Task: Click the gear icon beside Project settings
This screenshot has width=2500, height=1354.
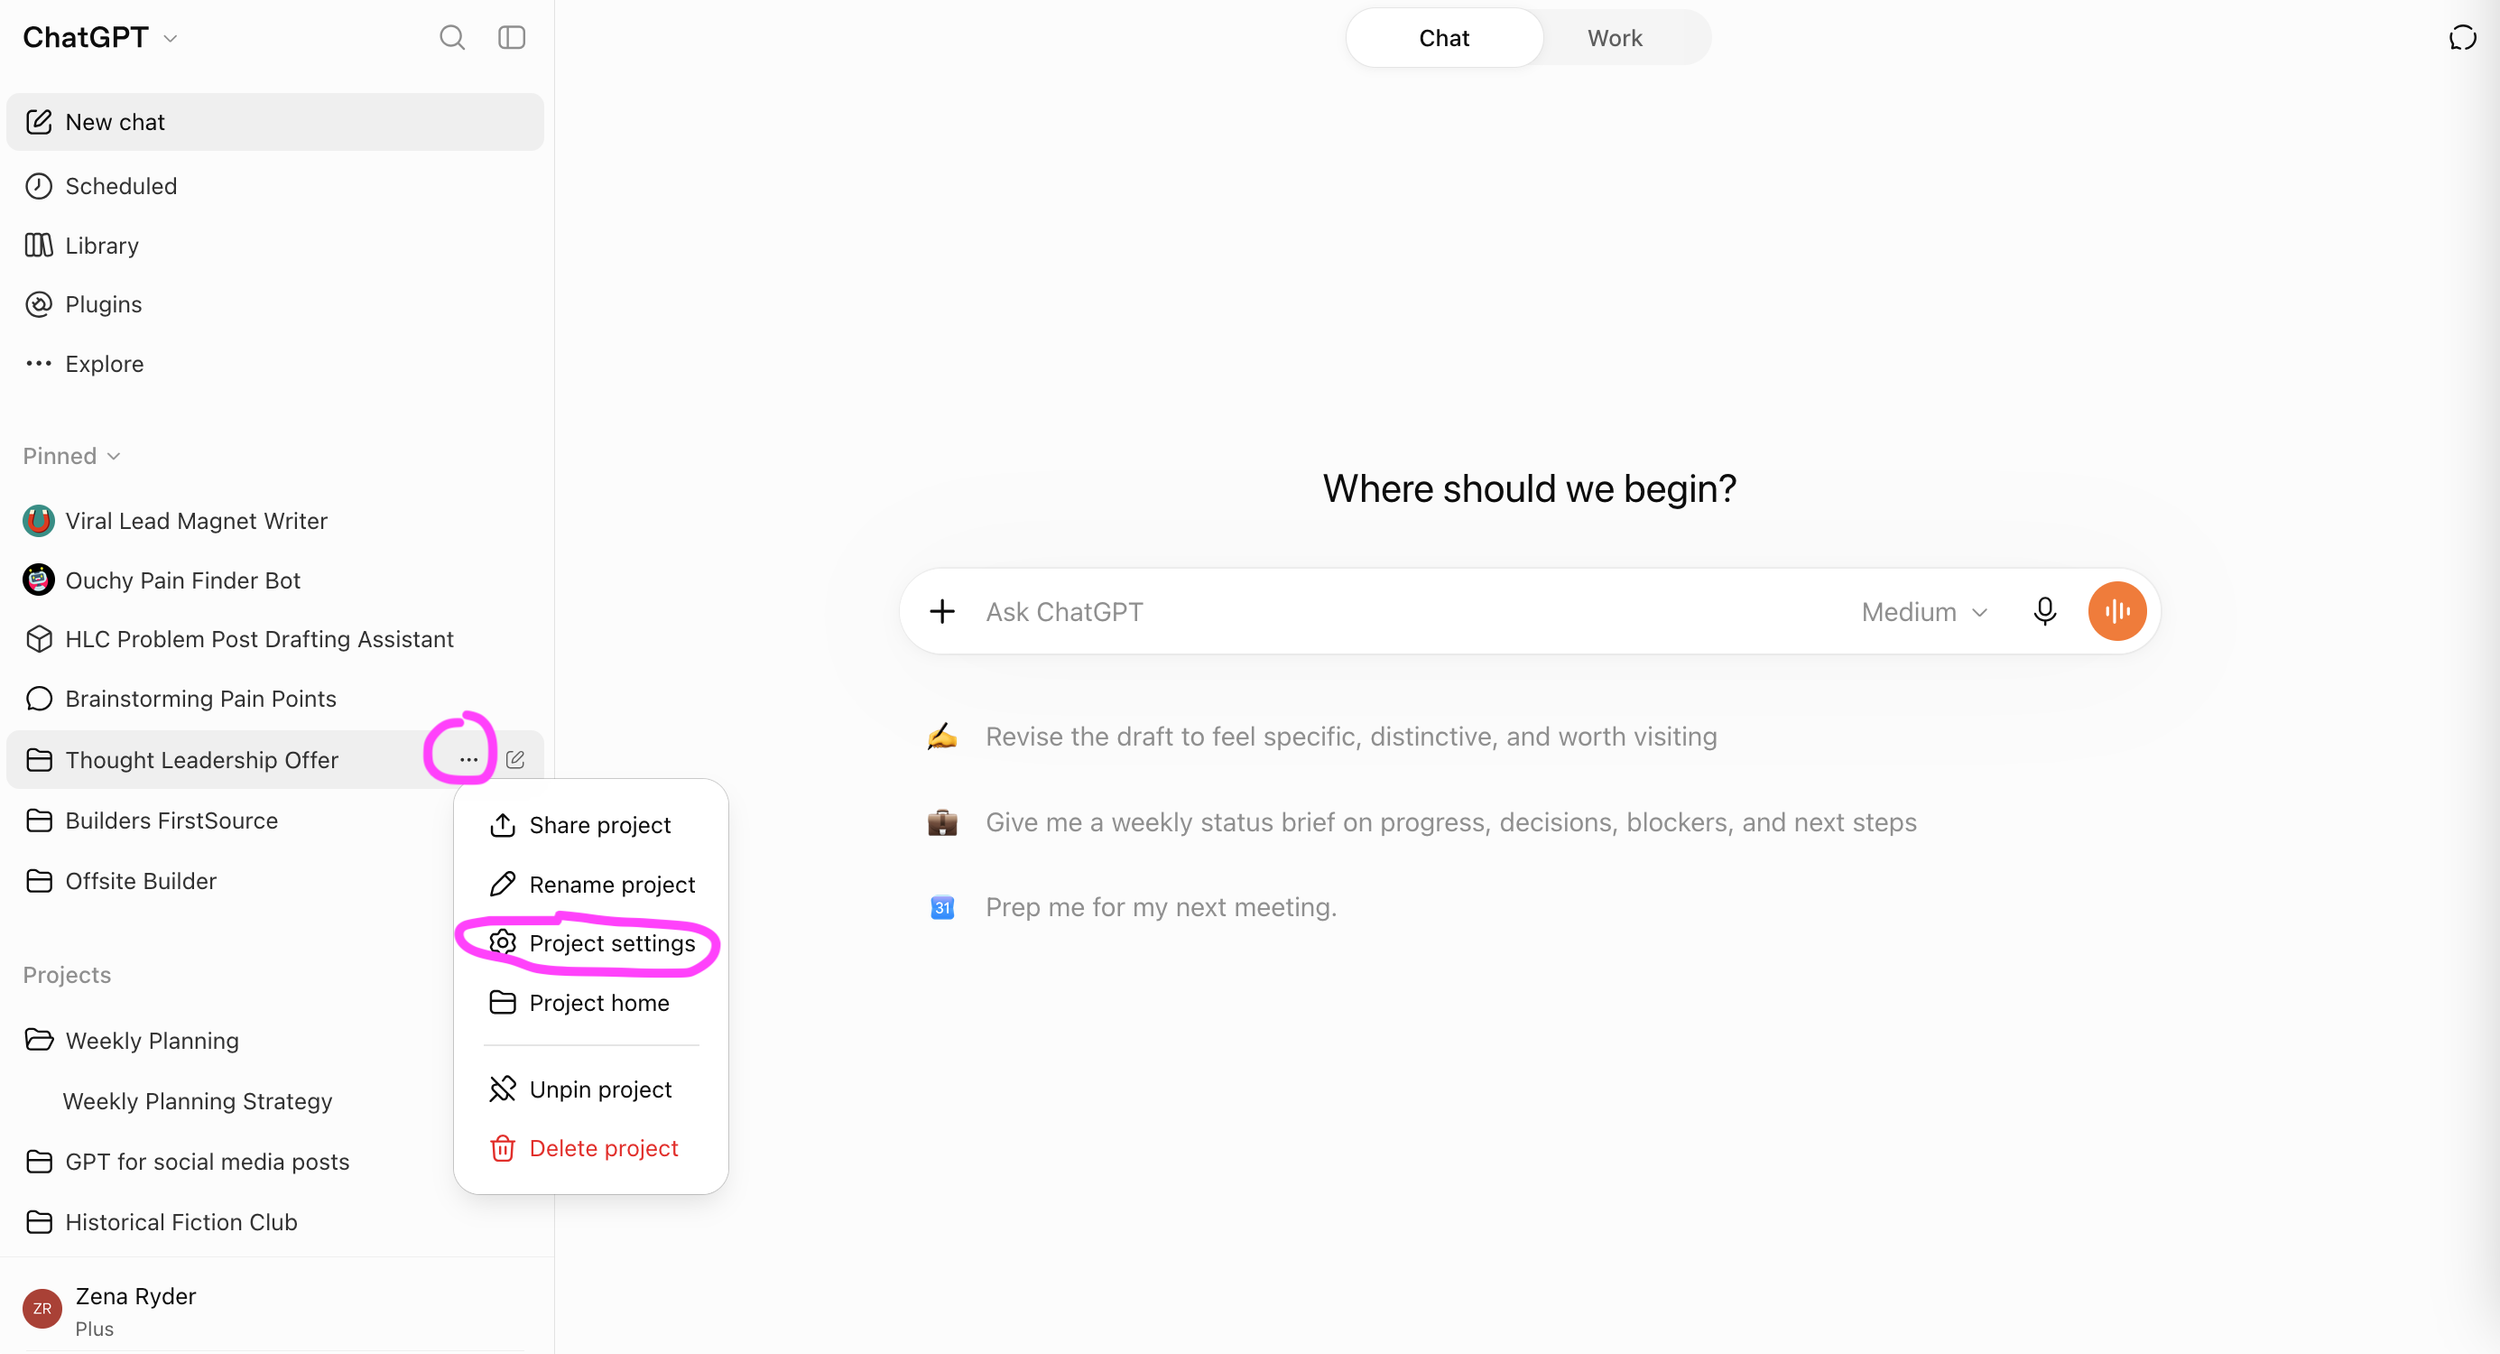Action: coord(502,943)
